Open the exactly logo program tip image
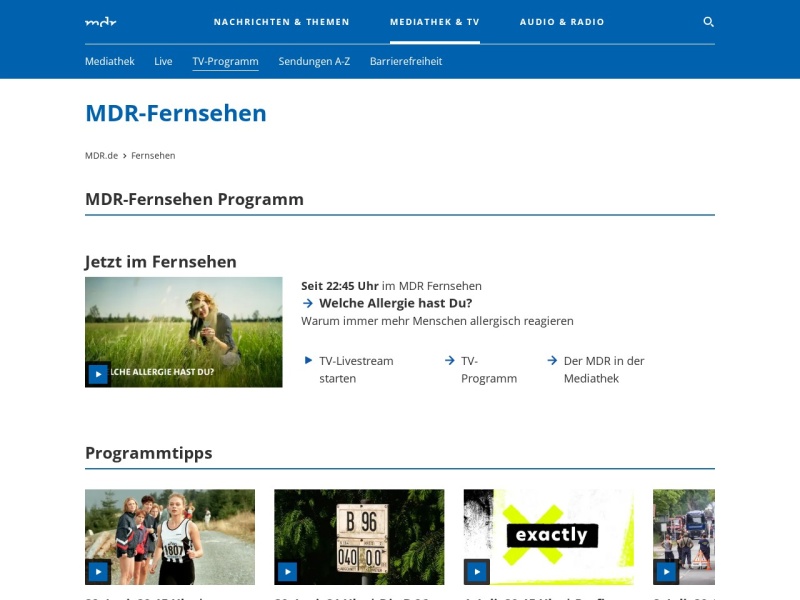This screenshot has height=600, width=800. tap(548, 537)
